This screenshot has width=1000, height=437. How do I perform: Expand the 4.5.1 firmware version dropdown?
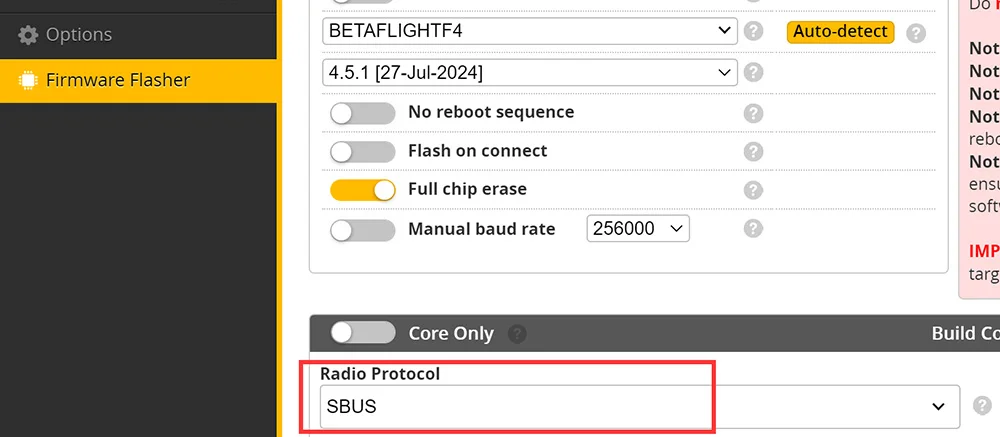click(x=530, y=72)
